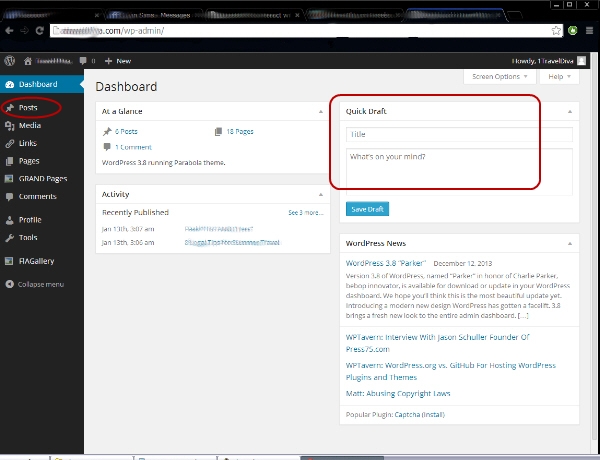Screen dimensions: 600x460
Task: Select Dashboard in the sidebar
Action: coord(41,84)
